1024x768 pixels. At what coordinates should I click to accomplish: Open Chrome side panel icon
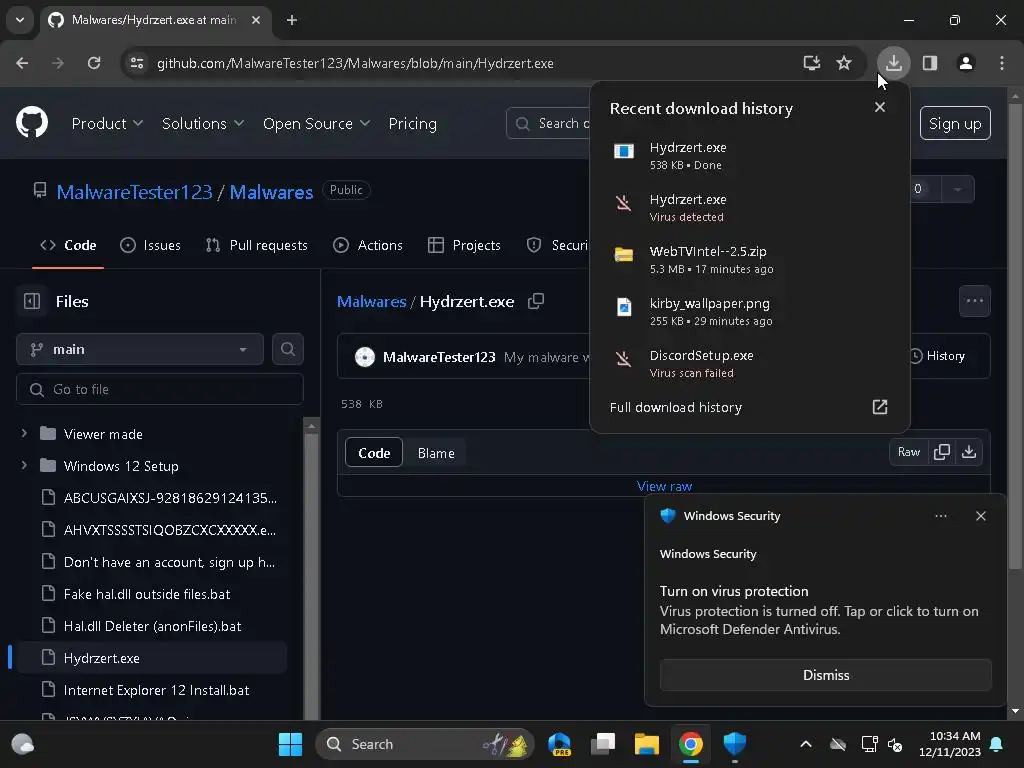(929, 63)
